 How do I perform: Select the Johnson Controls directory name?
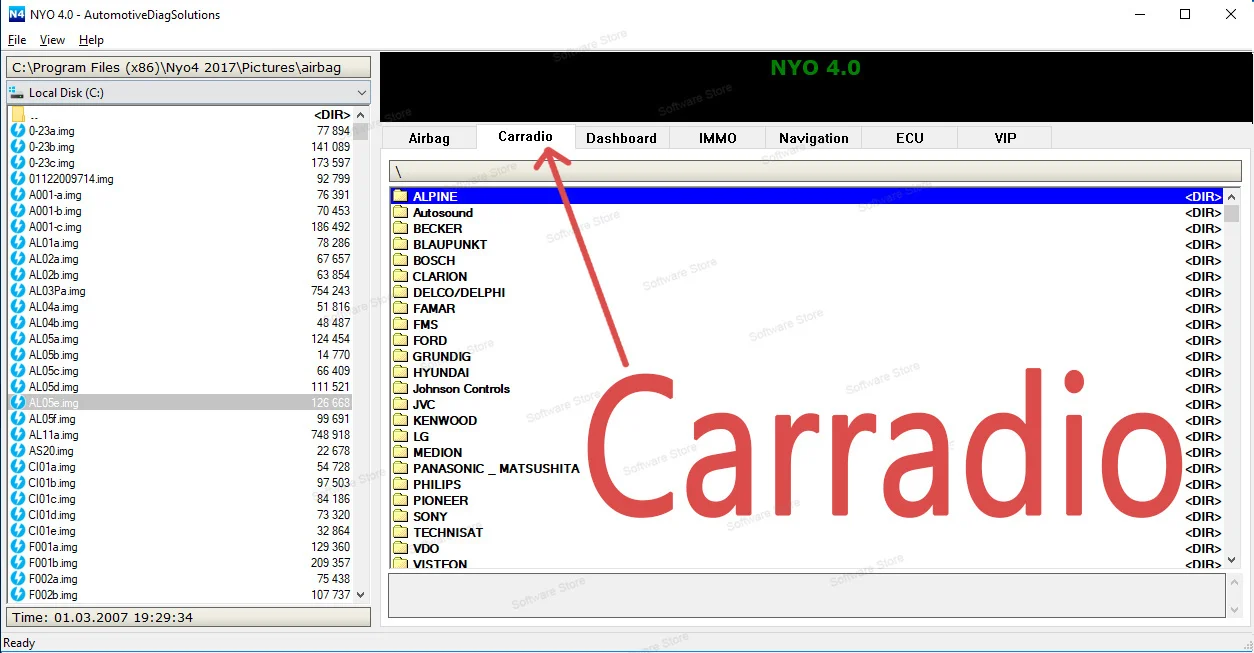(x=461, y=389)
